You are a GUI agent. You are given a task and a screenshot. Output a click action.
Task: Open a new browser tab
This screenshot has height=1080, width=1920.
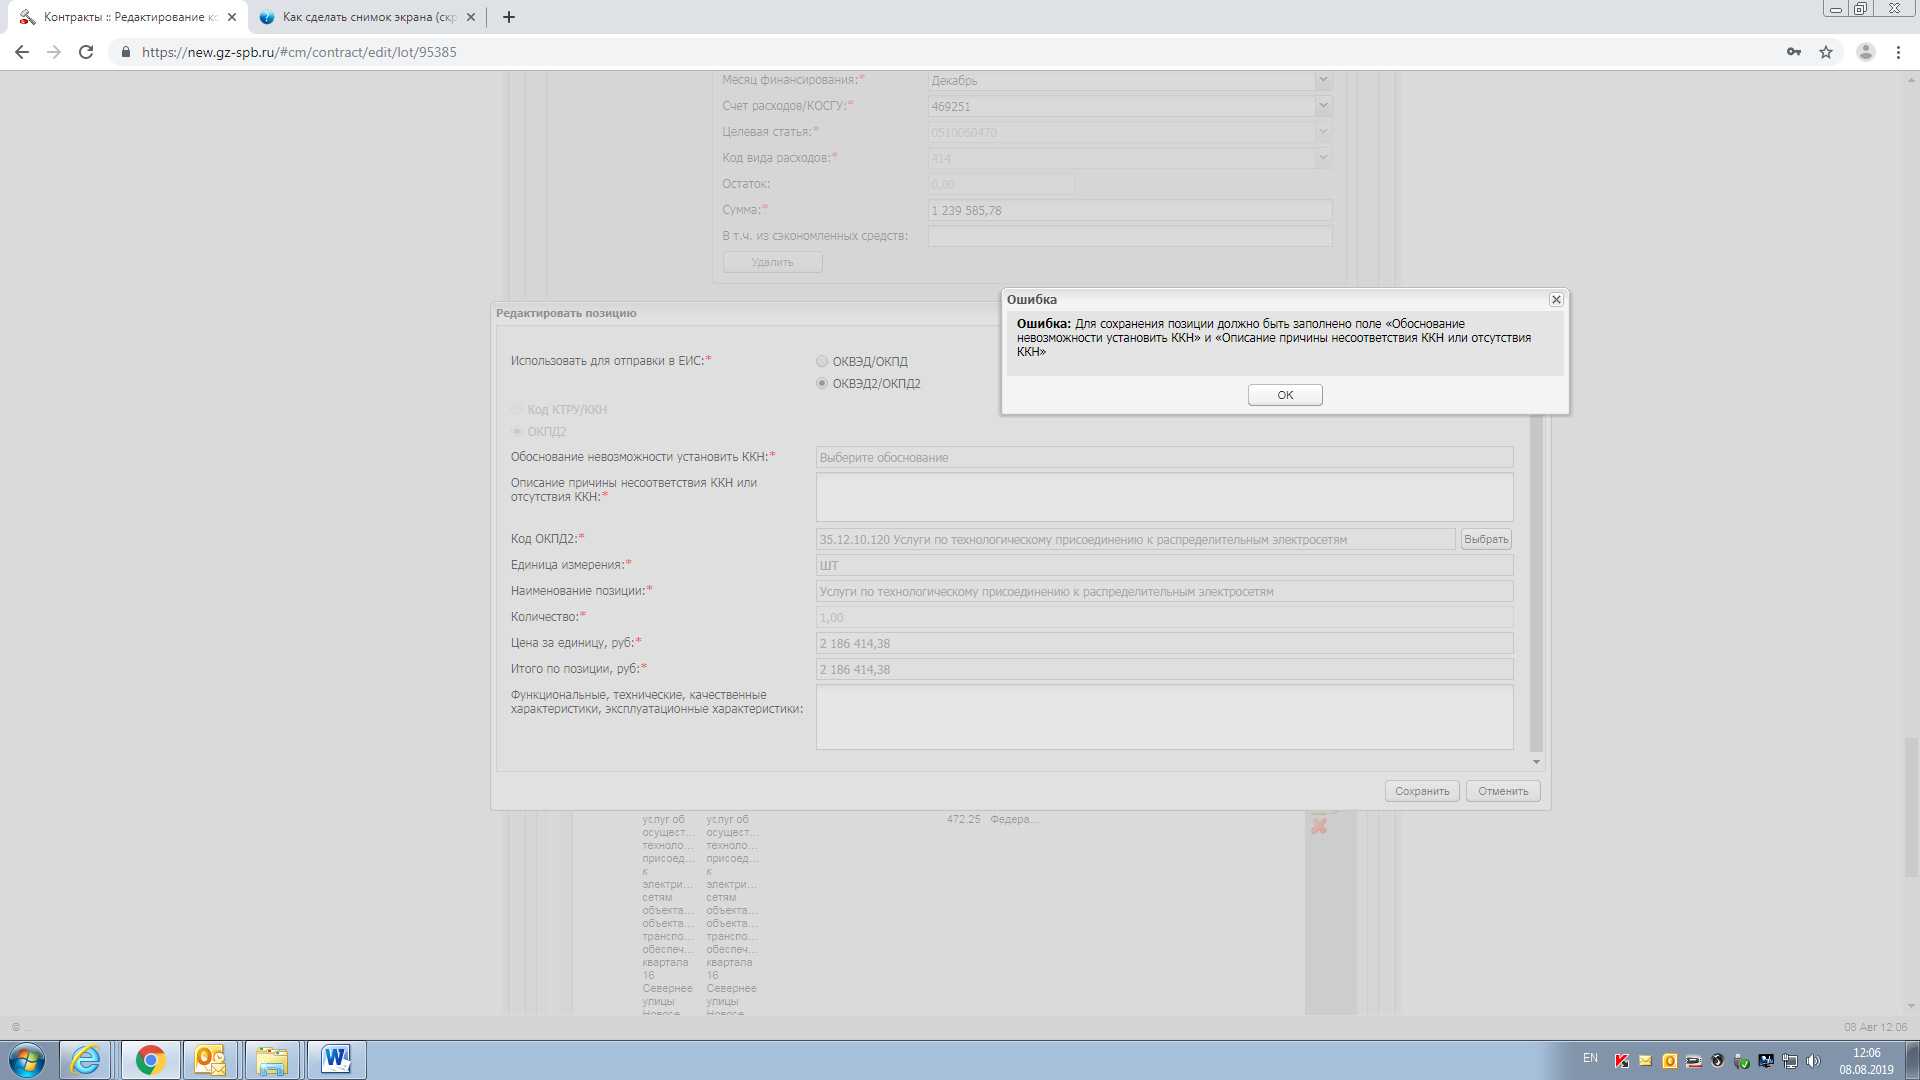[x=508, y=17]
